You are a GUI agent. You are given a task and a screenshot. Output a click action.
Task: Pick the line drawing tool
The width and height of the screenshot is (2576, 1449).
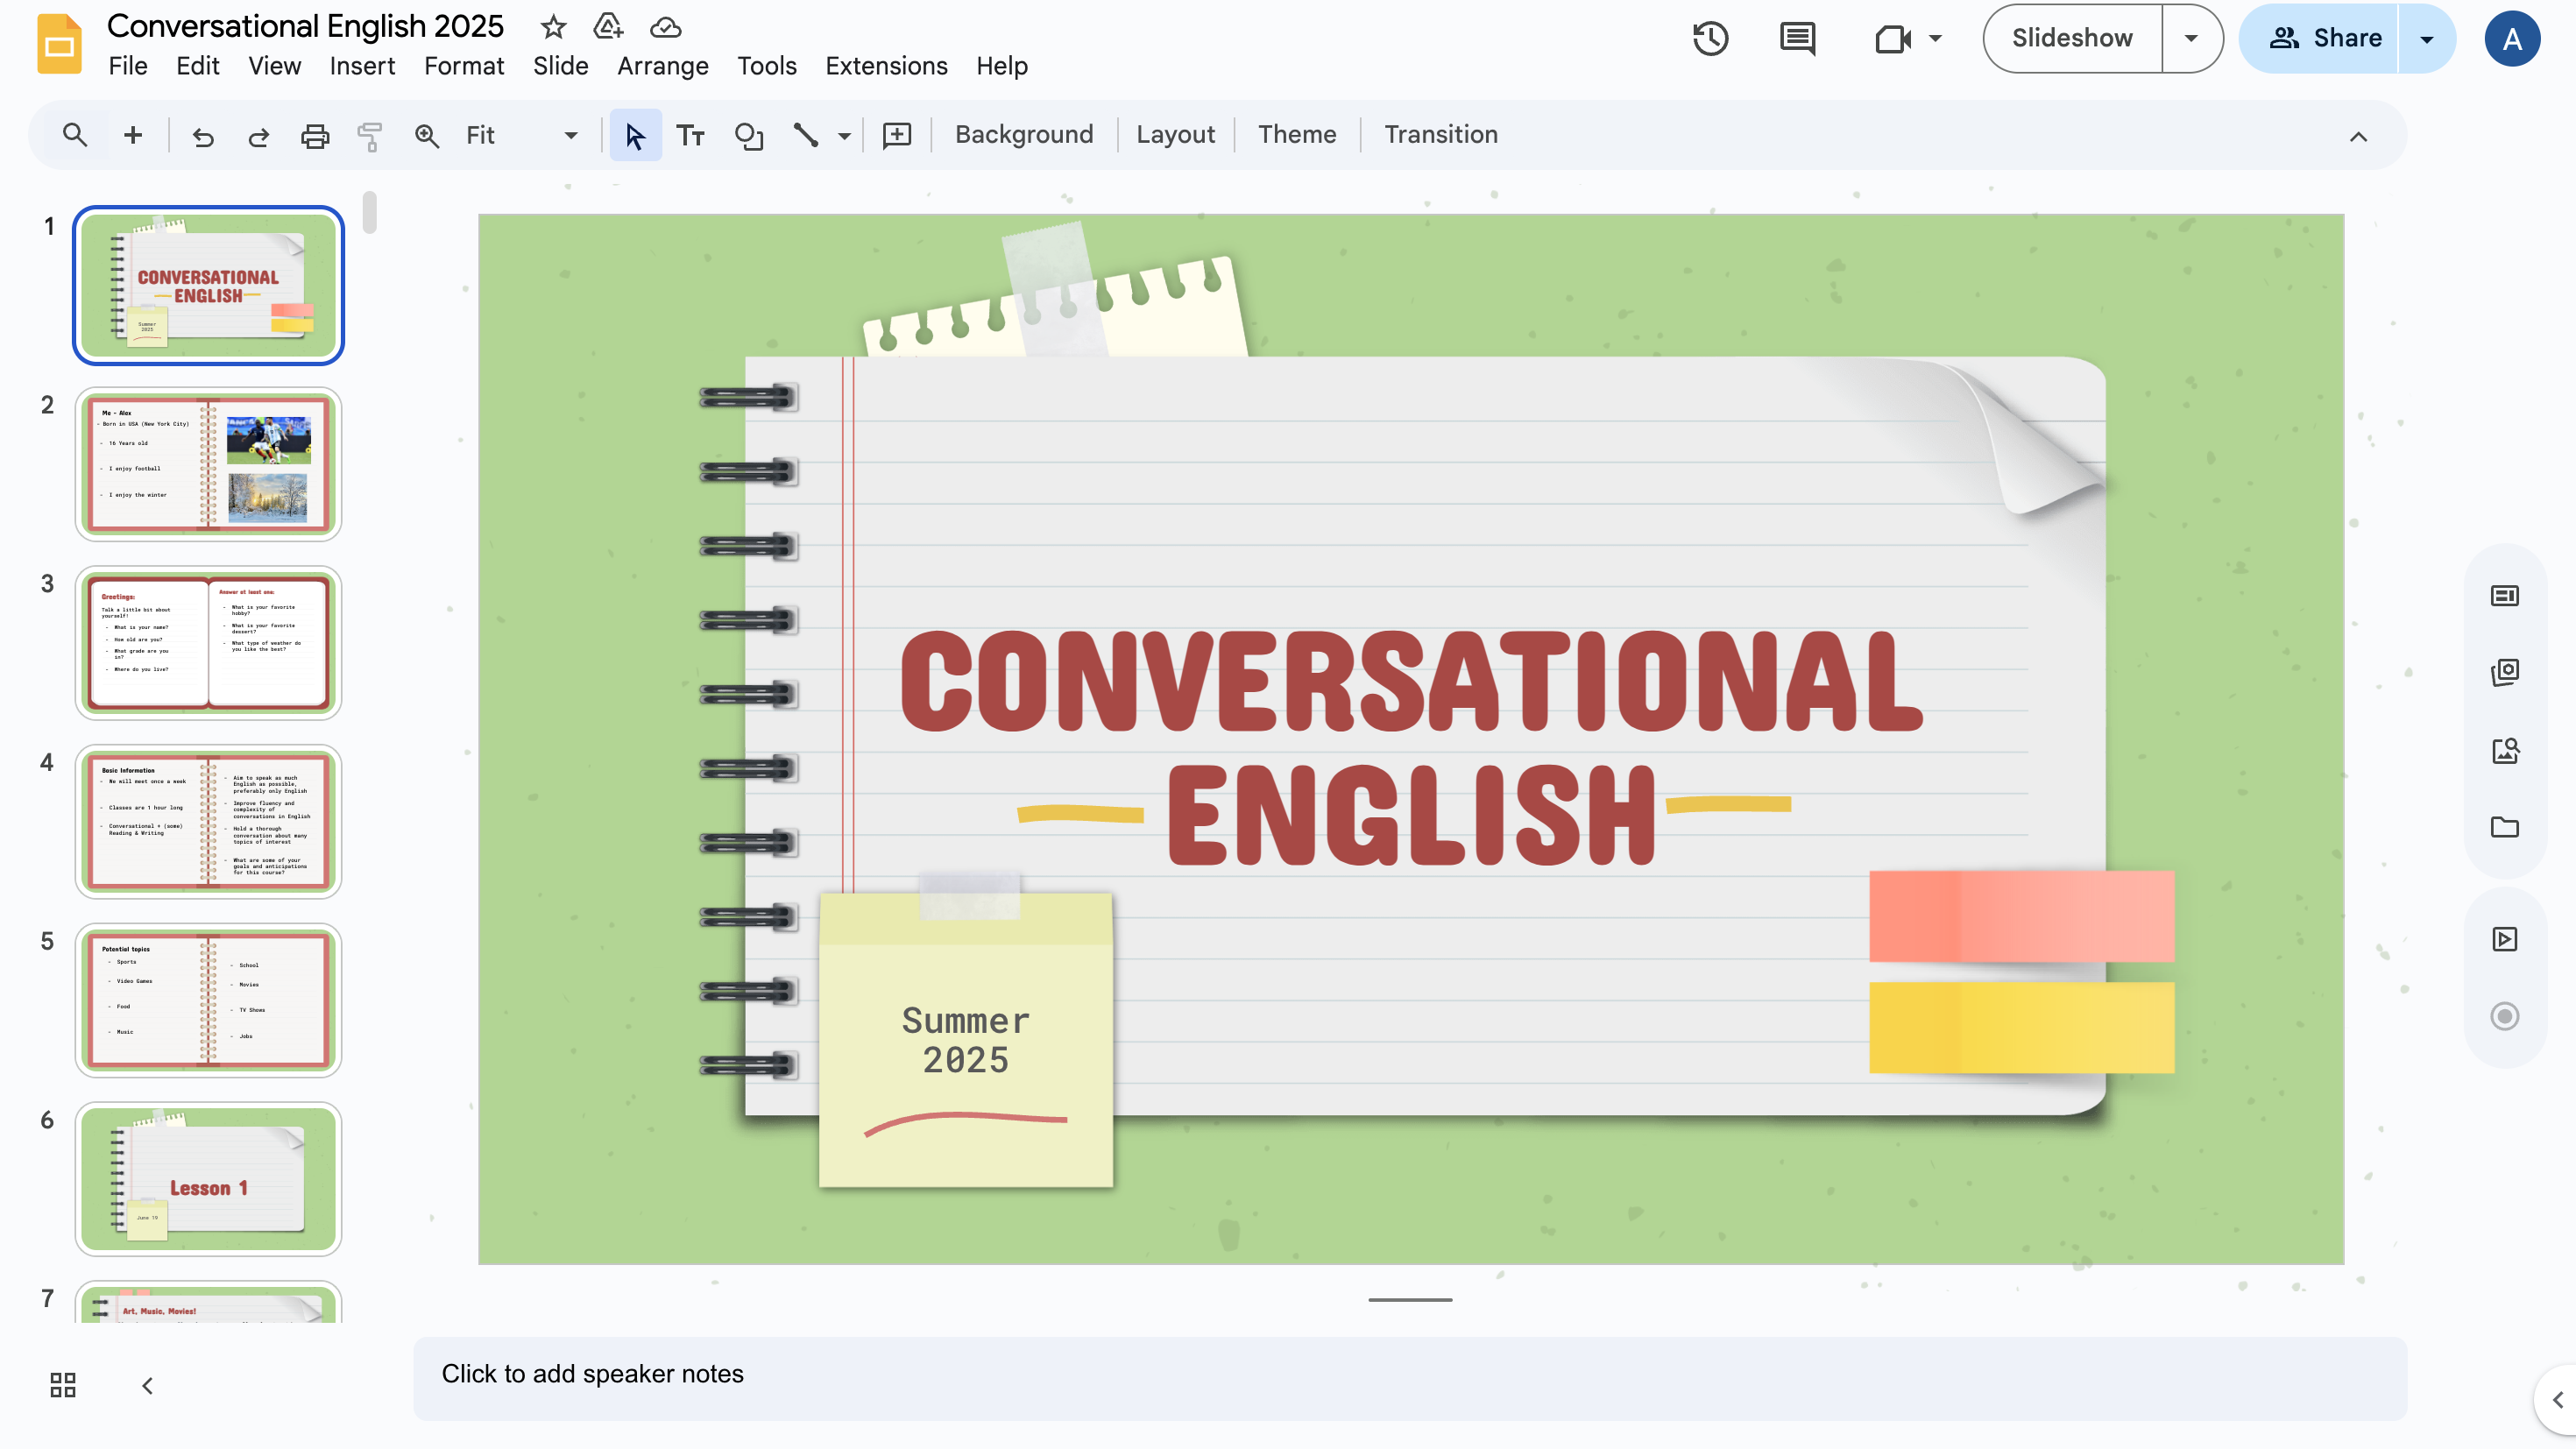806,134
